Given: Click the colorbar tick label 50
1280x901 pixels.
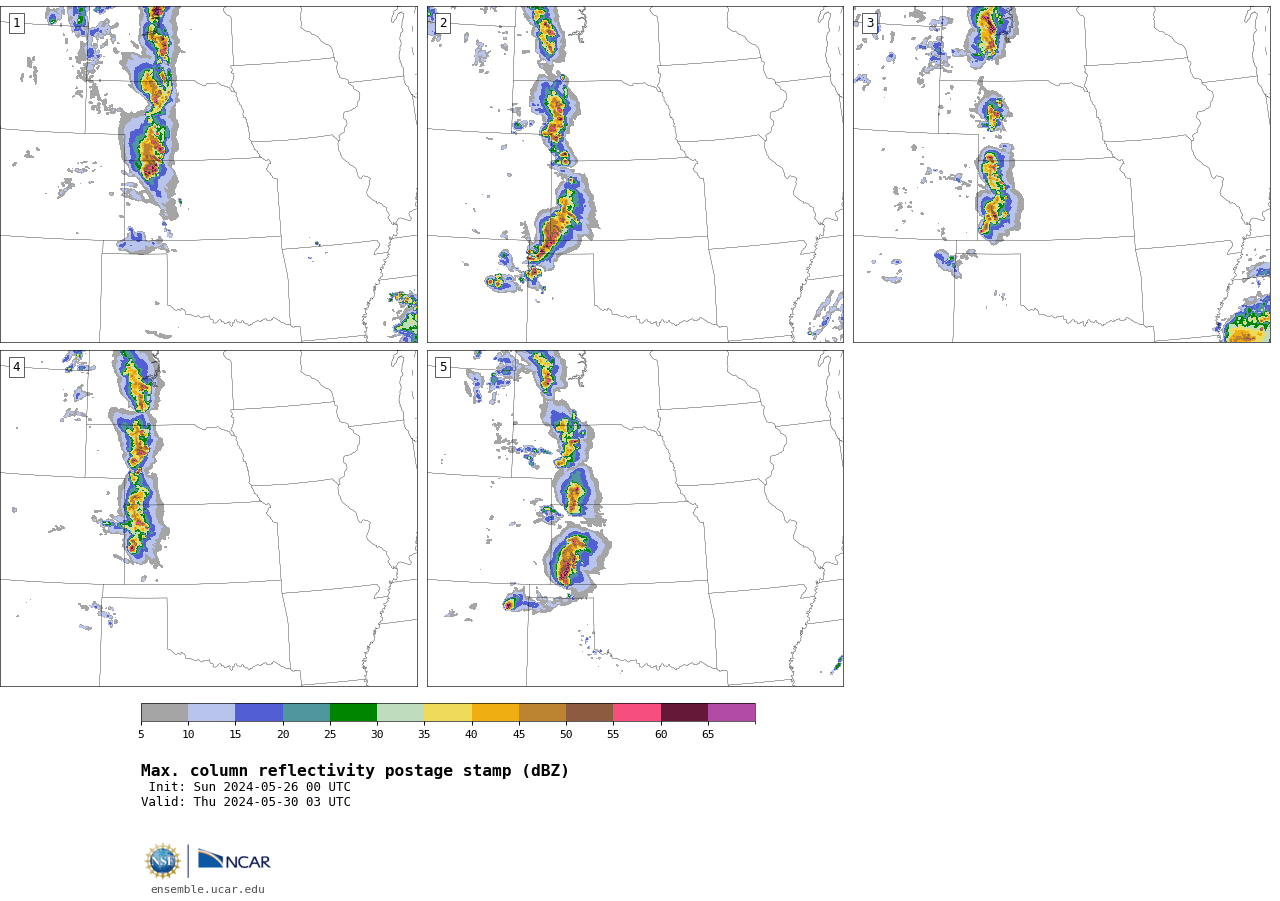Looking at the screenshot, I should 566,734.
